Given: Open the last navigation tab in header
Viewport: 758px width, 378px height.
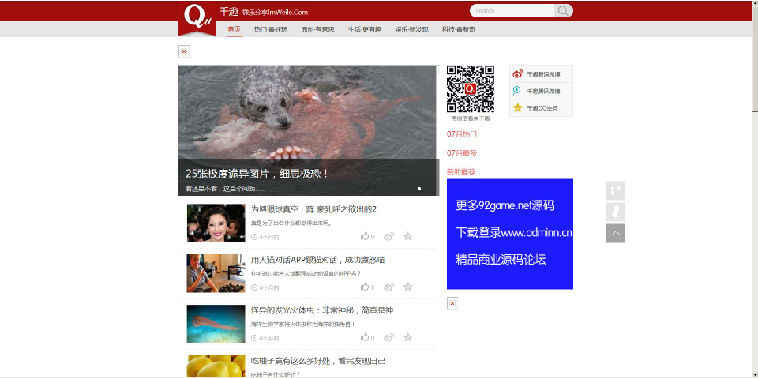Looking at the screenshot, I should (x=458, y=29).
